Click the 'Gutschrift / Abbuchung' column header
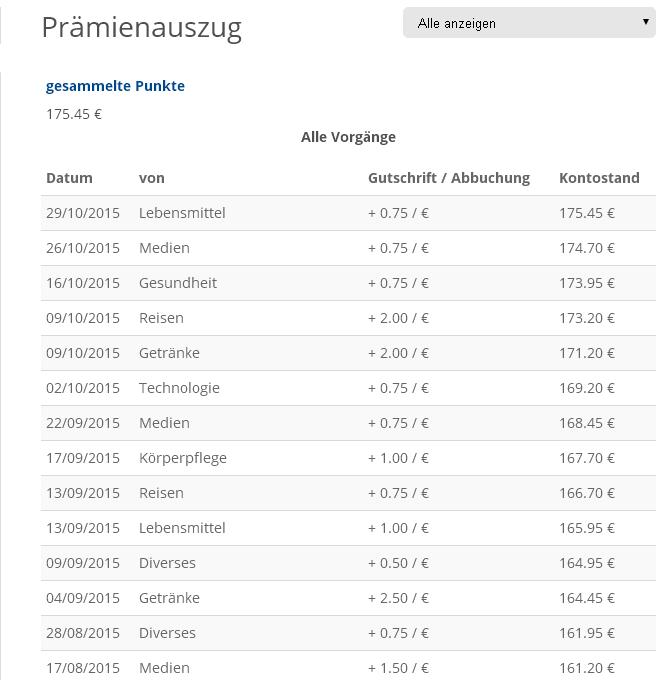 (x=449, y=178)
